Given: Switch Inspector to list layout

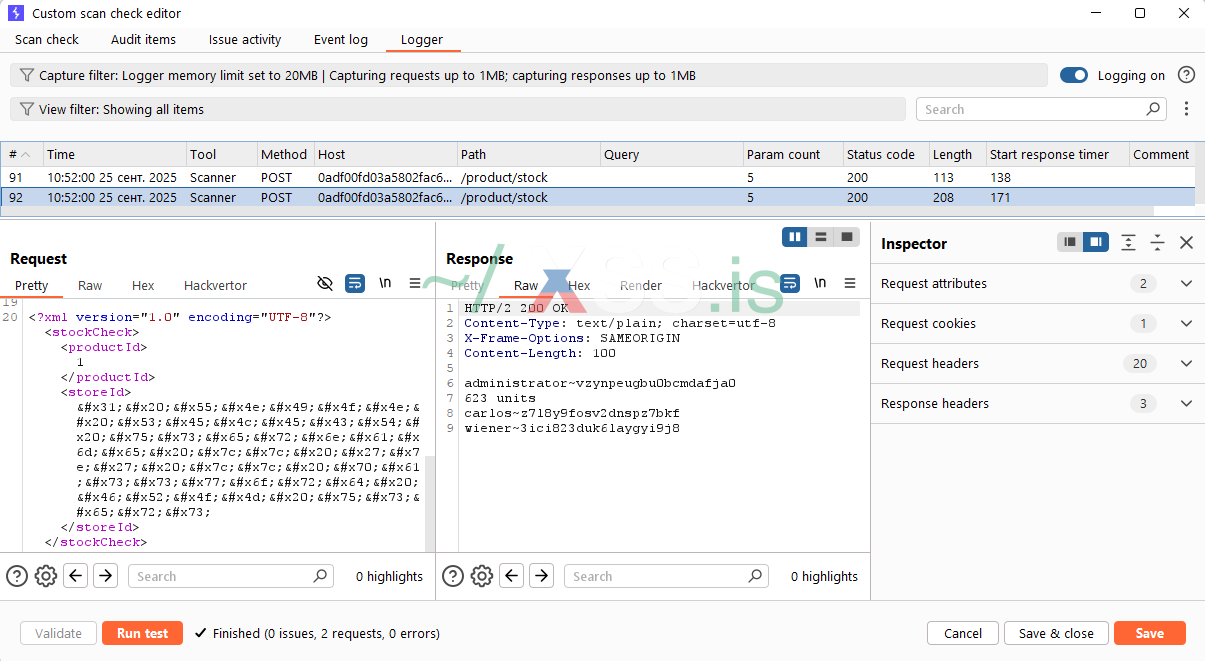Looking at the screenshot, I should pos(1070,242).
